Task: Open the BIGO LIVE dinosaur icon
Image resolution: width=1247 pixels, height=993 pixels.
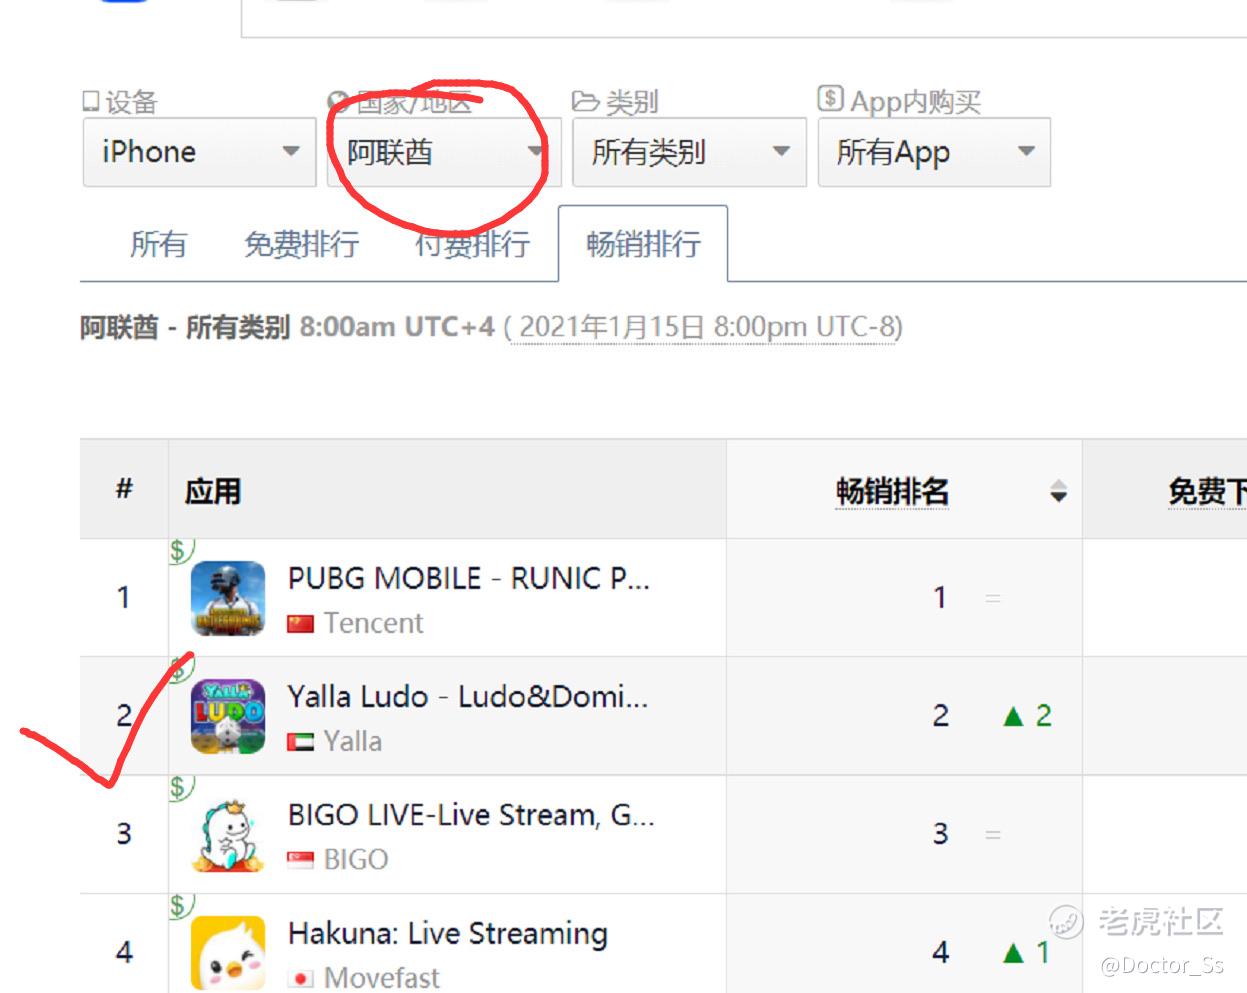Action: (228, 835)
